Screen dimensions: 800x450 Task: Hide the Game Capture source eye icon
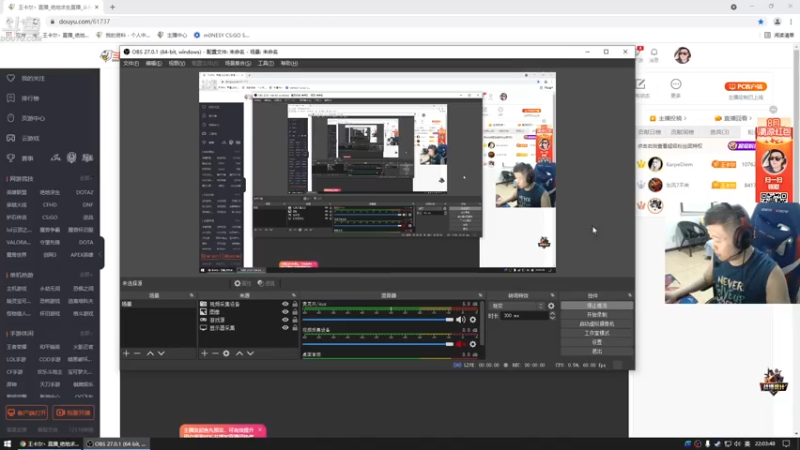(x=285, y=320)
